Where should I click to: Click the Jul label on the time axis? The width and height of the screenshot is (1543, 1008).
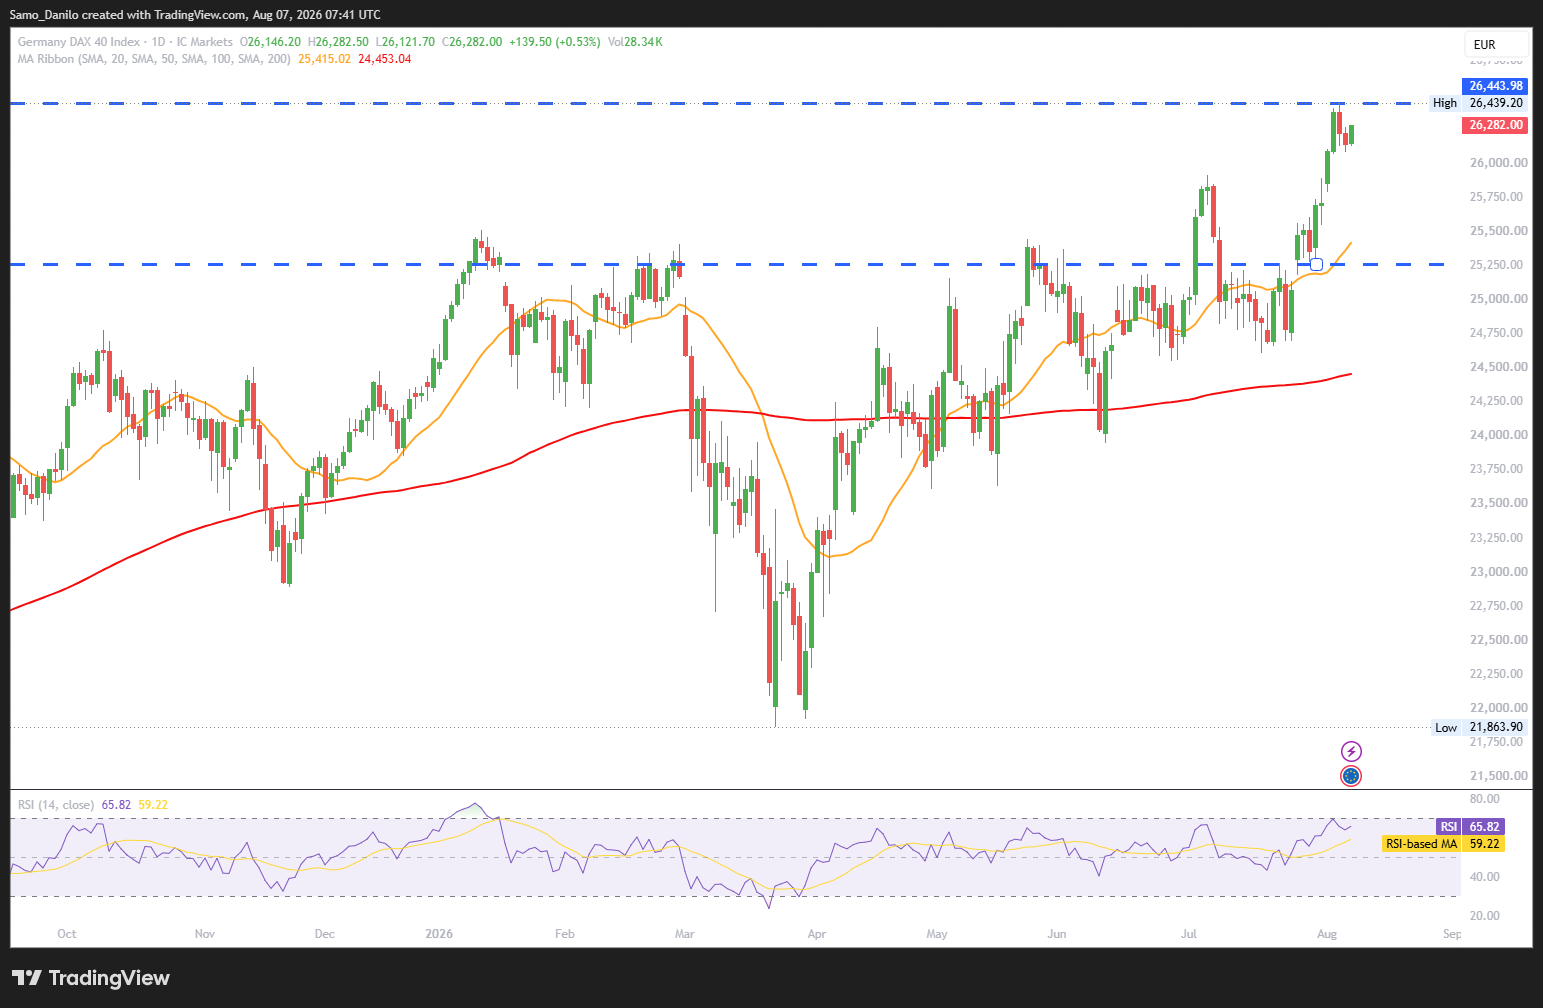point(1189,934)
